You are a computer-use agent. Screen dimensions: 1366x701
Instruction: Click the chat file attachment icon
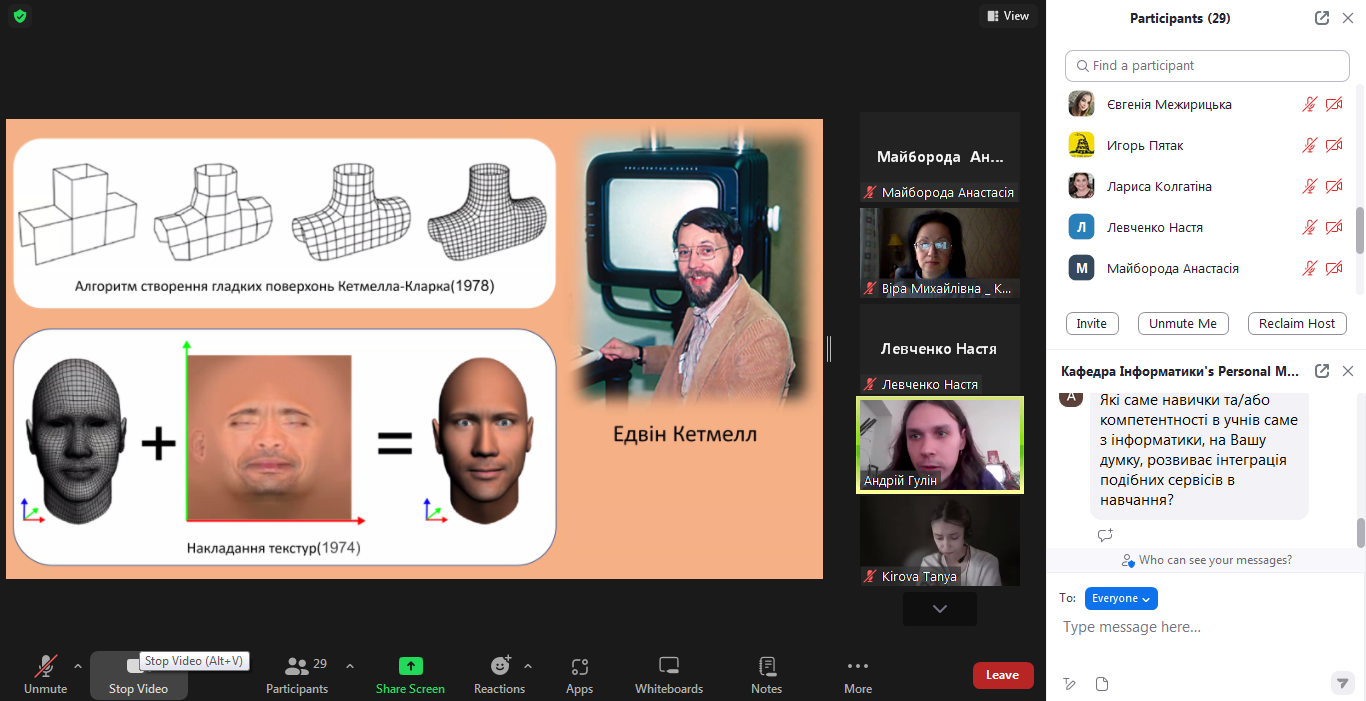tap(1102, 684)
